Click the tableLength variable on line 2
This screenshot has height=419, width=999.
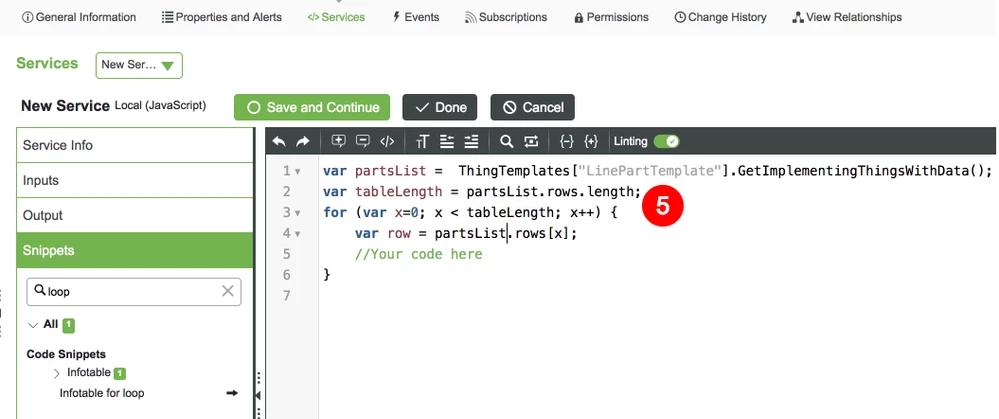click(398, 192)
